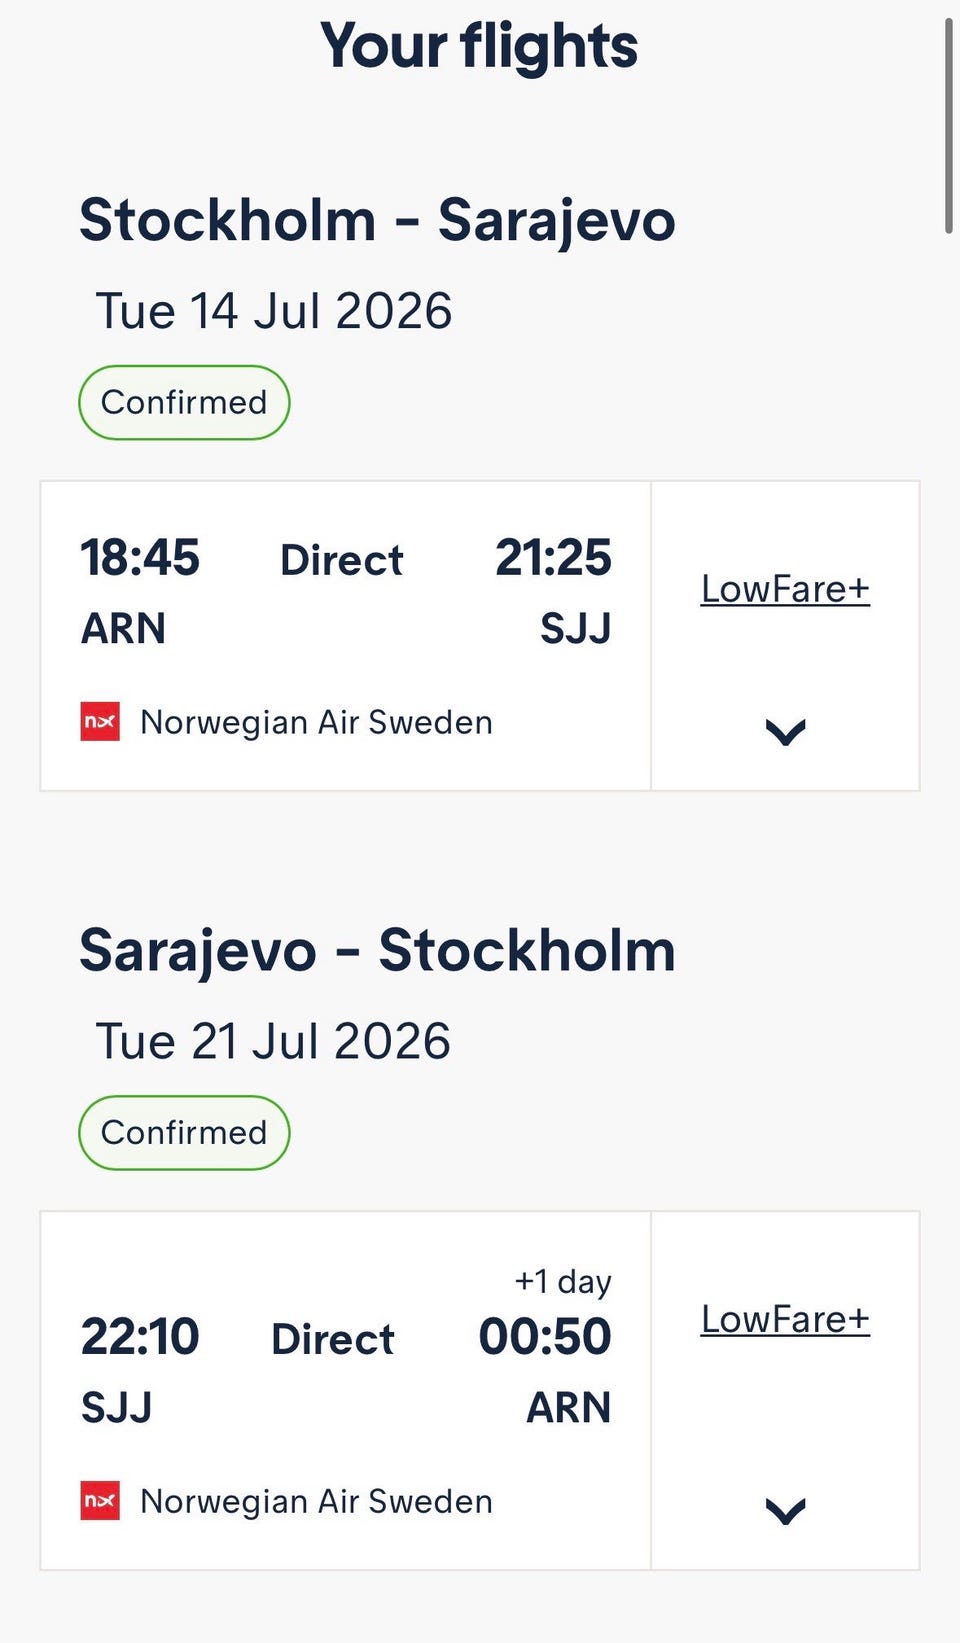The height and width of the screenshot is (1643, 960).
Task: Select the Stockholm - Sarajevo heading
Action: 377,221
